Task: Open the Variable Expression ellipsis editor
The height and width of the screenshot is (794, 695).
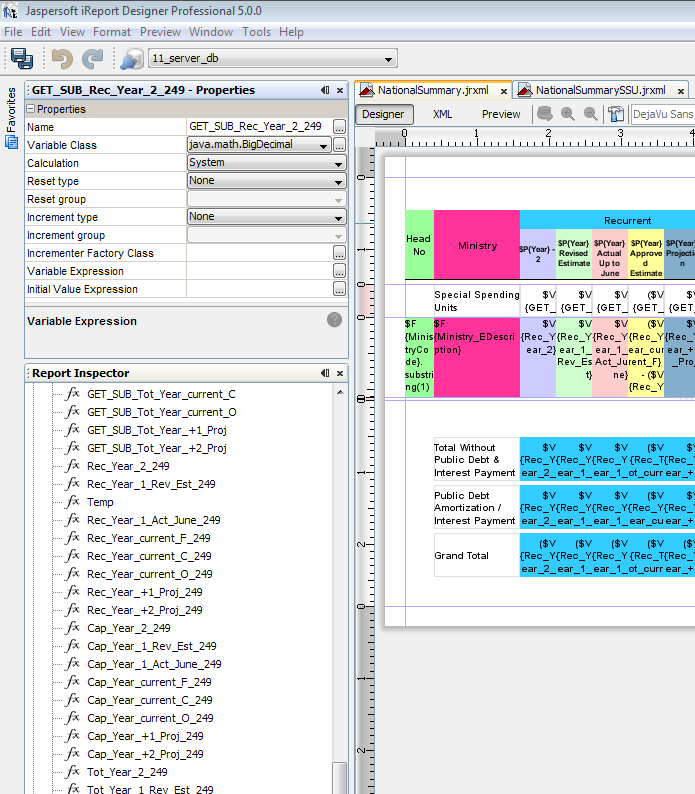Action: (x=339, y=271)
